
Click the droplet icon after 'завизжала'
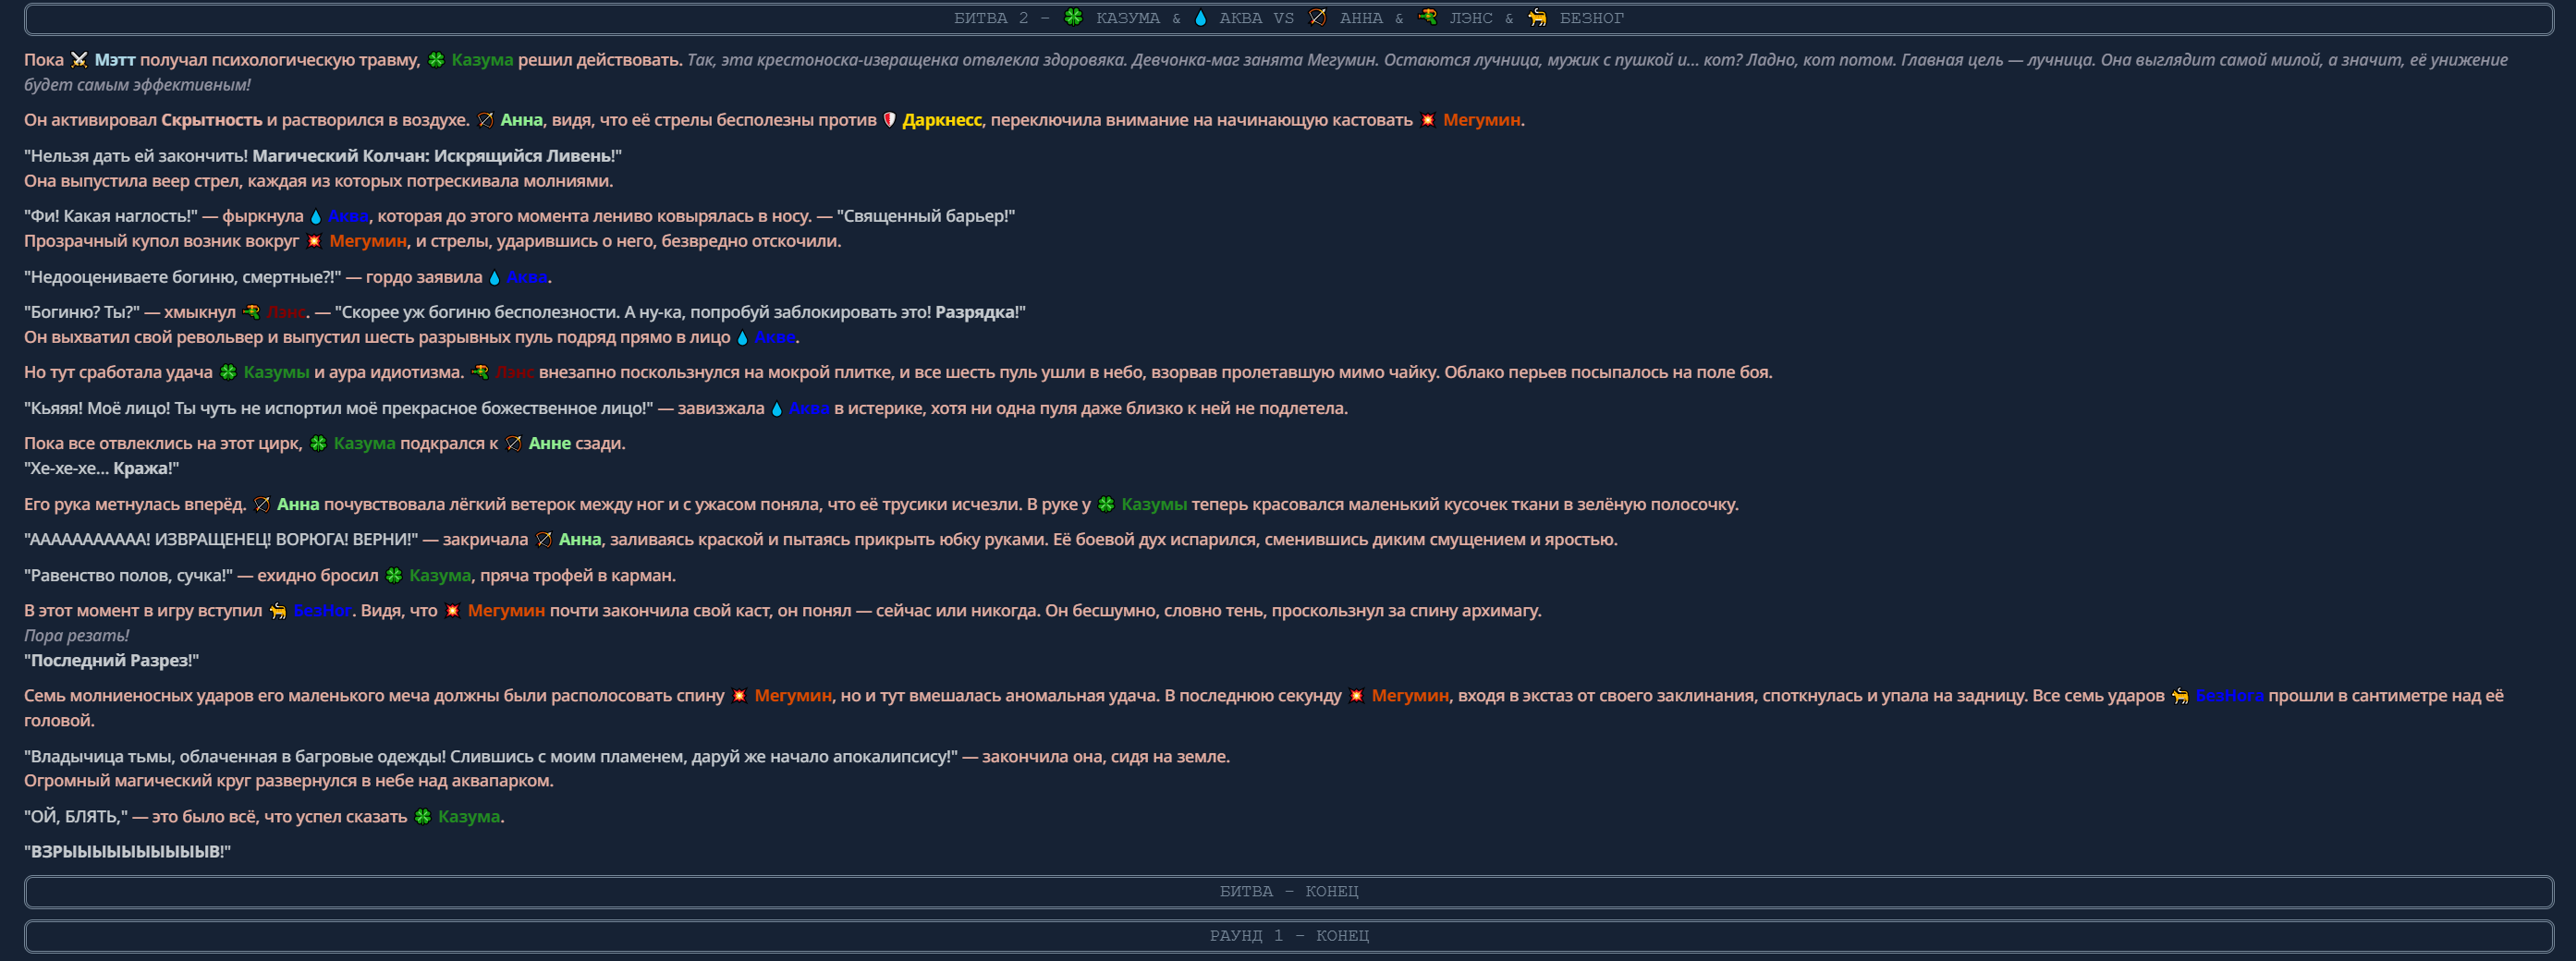776,408
